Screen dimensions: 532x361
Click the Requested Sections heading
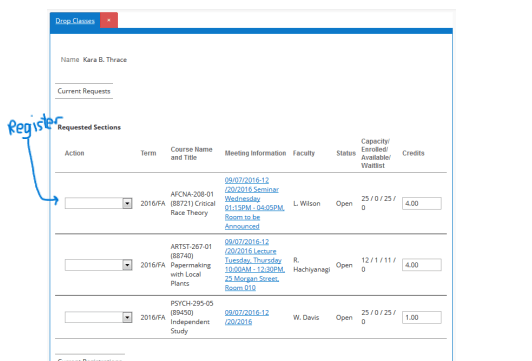(x=89, y=127)
